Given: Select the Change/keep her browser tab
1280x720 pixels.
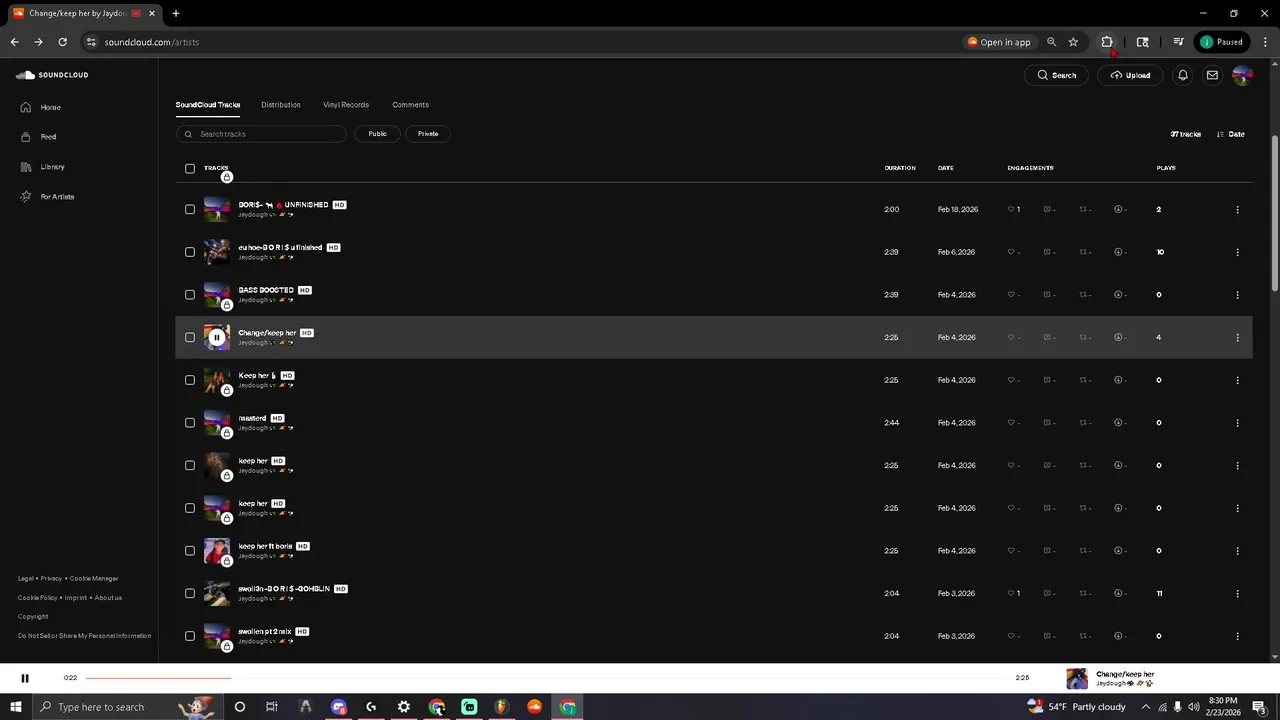Looking at the screenshot, I should [84, 14].
